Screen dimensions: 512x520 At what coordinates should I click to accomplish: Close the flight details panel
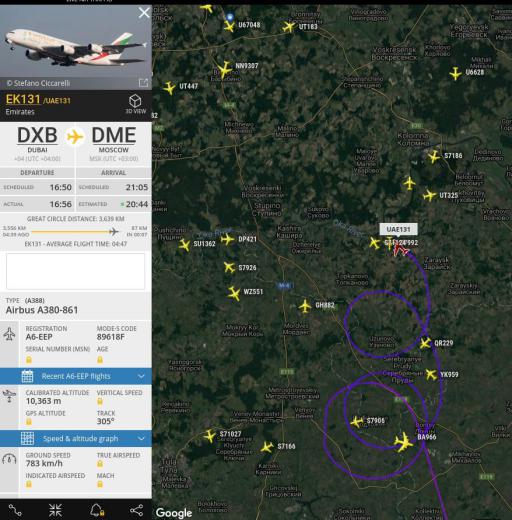[x=144, y=13]
